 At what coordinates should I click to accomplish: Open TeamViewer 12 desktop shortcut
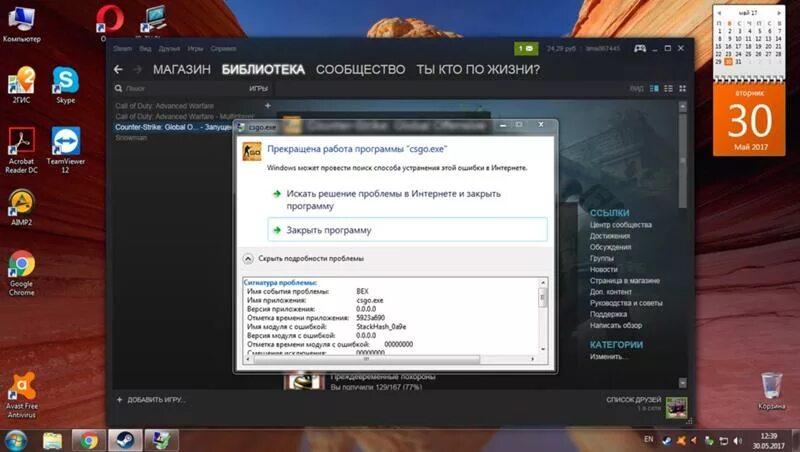point(65,150)
